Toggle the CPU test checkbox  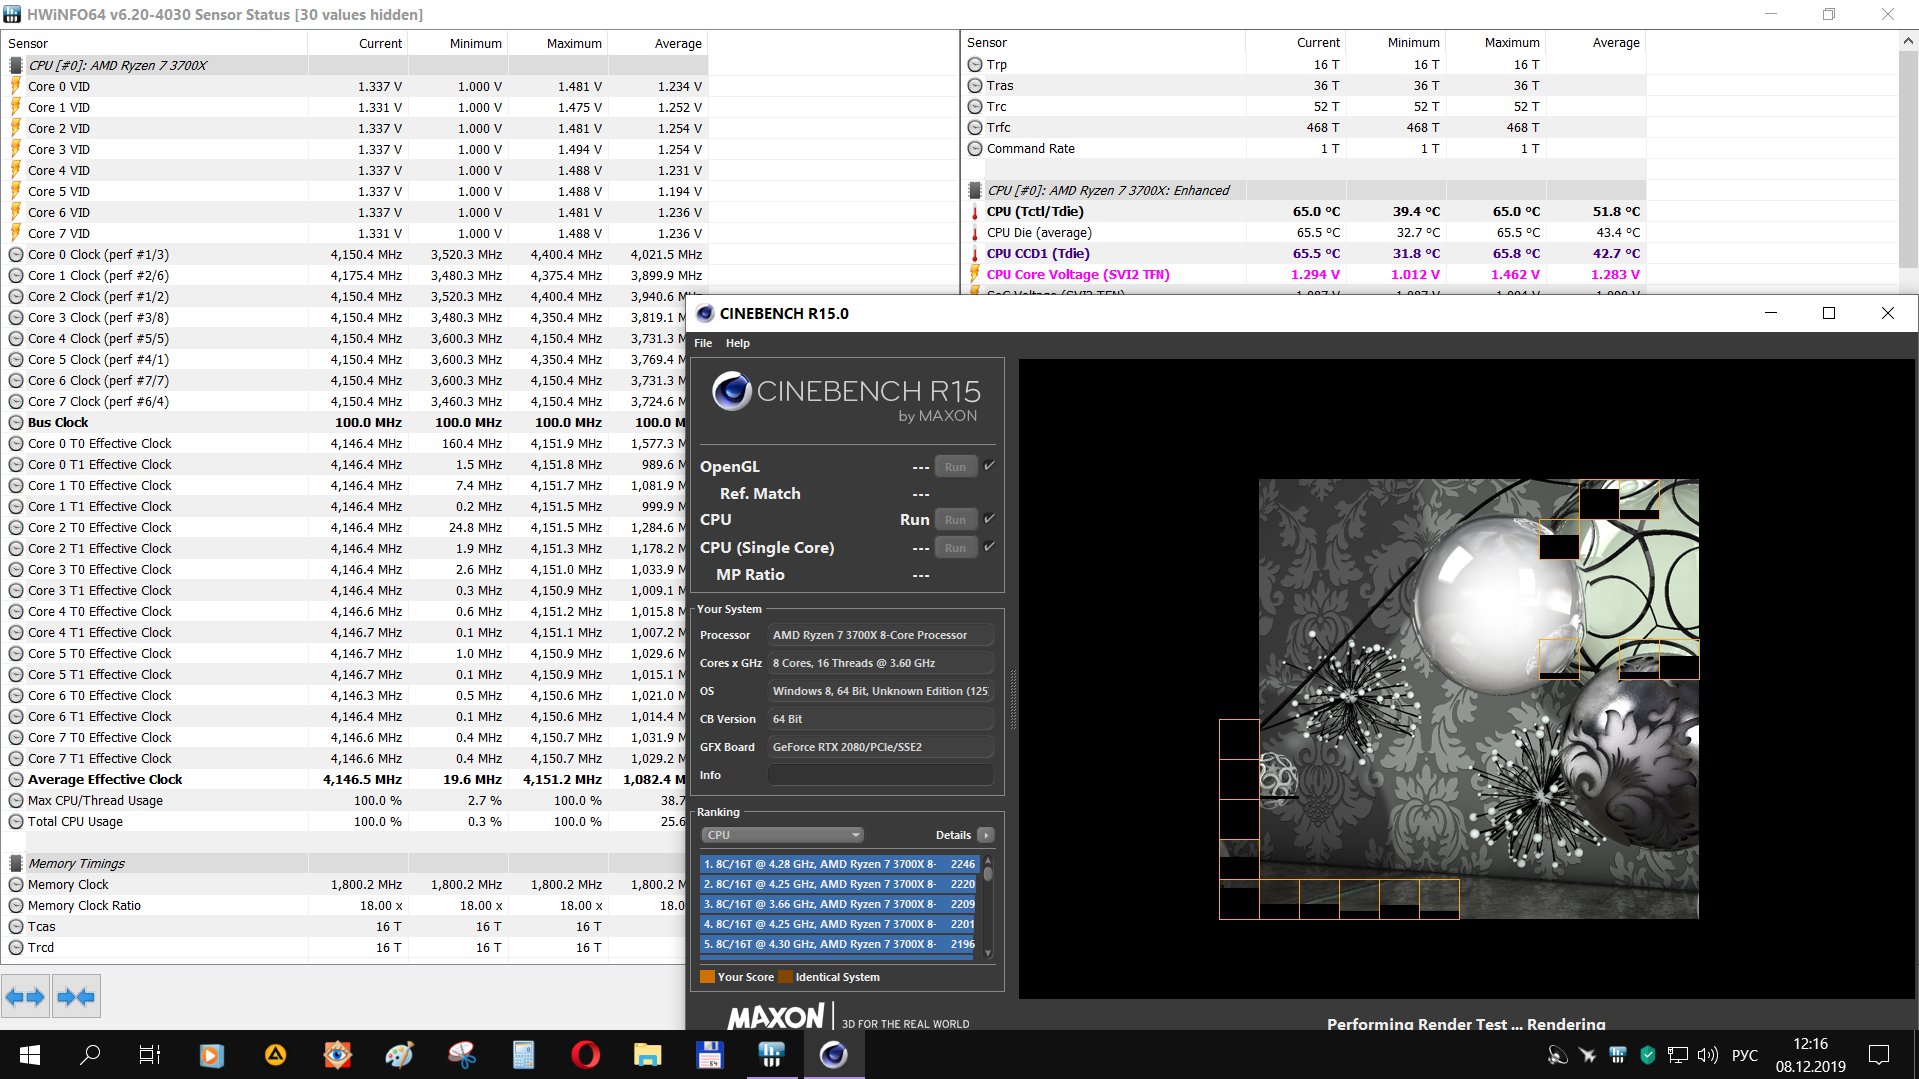pyautogui.click(x=989, y=519)
